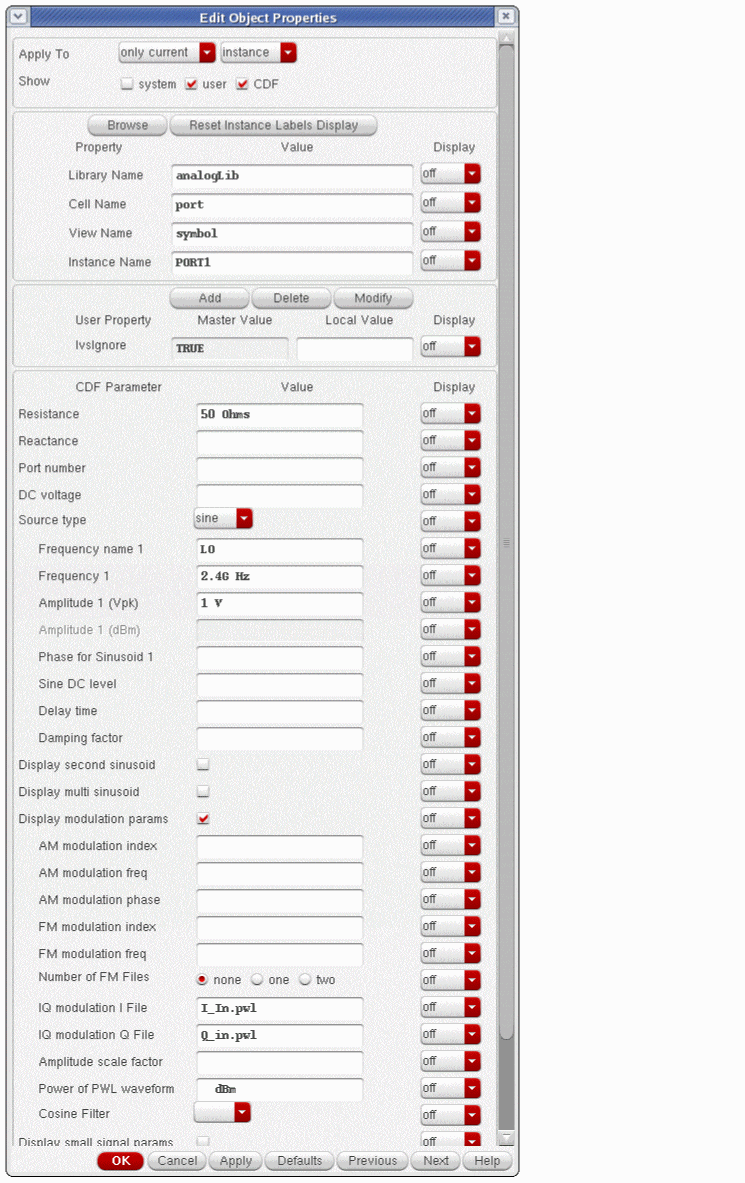Viewport: 745px width, 1183px height.
Task: Click Power of PWL waveform field
Action: 279,1089
